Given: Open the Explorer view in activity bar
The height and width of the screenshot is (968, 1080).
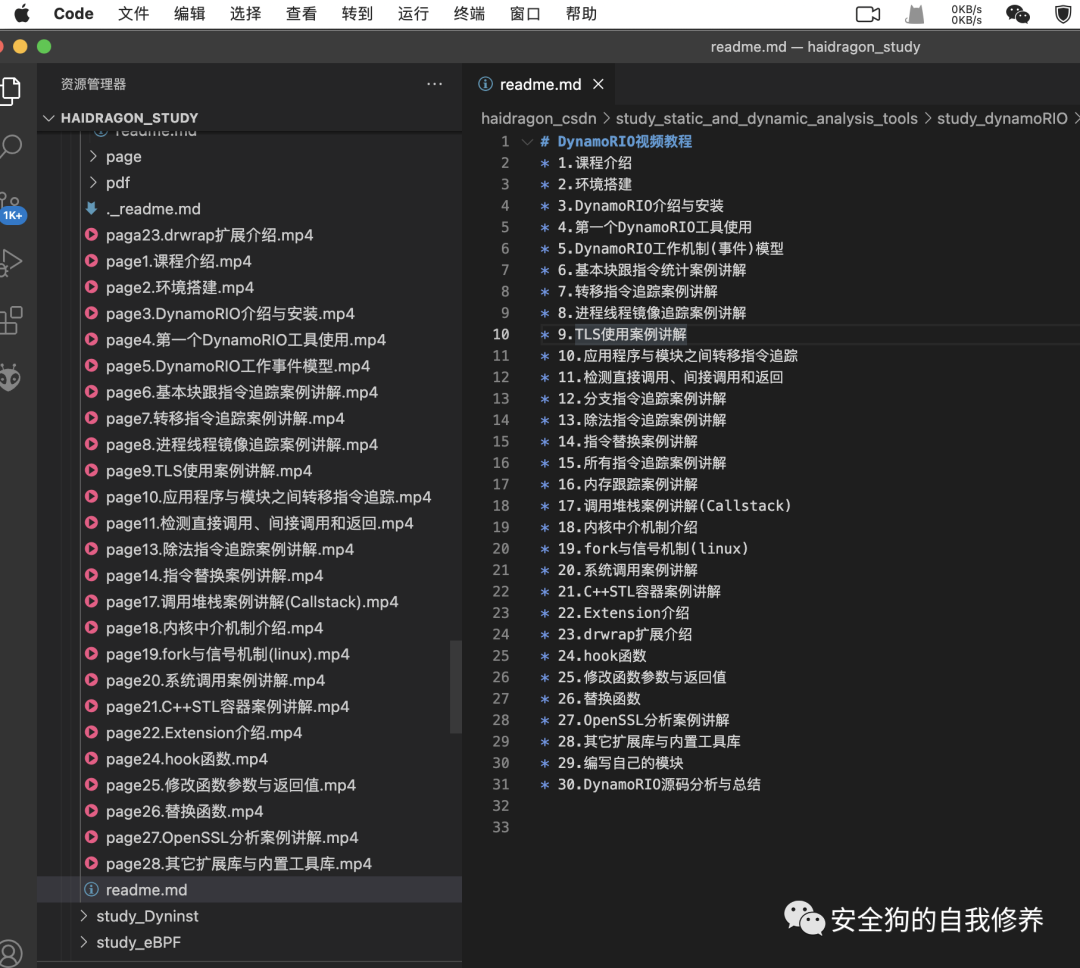Looking at the screenshot, I should 10,91.
